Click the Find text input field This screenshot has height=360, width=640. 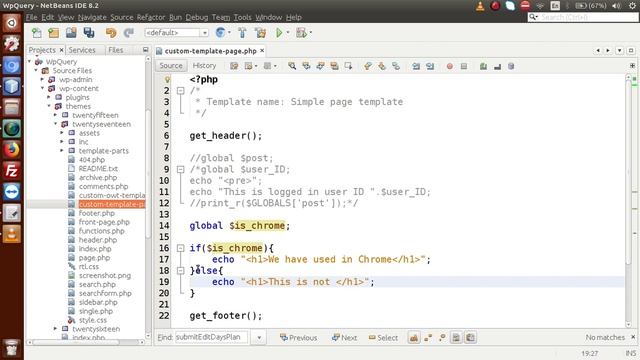[211, 338]
